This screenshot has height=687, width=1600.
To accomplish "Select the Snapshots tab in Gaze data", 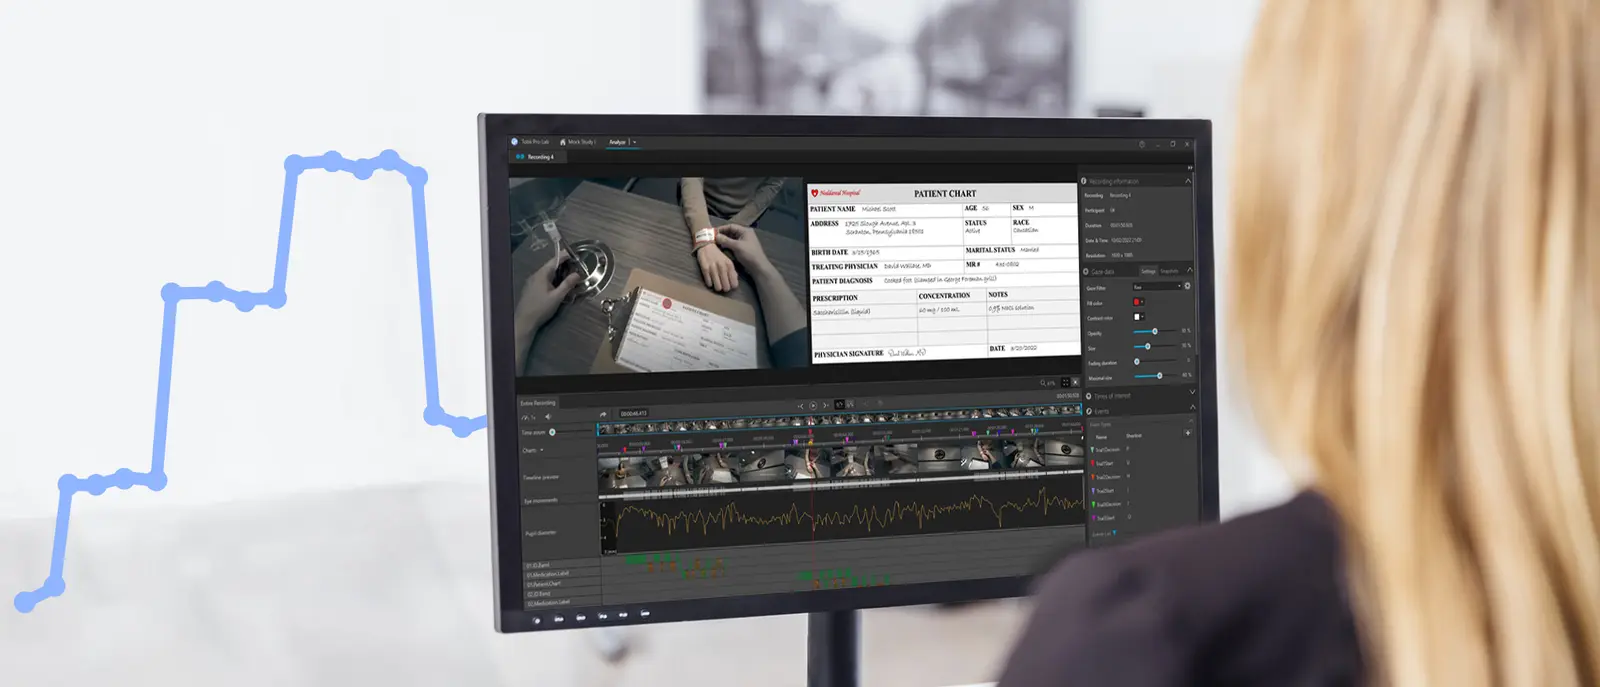I will pos(1169,271).
